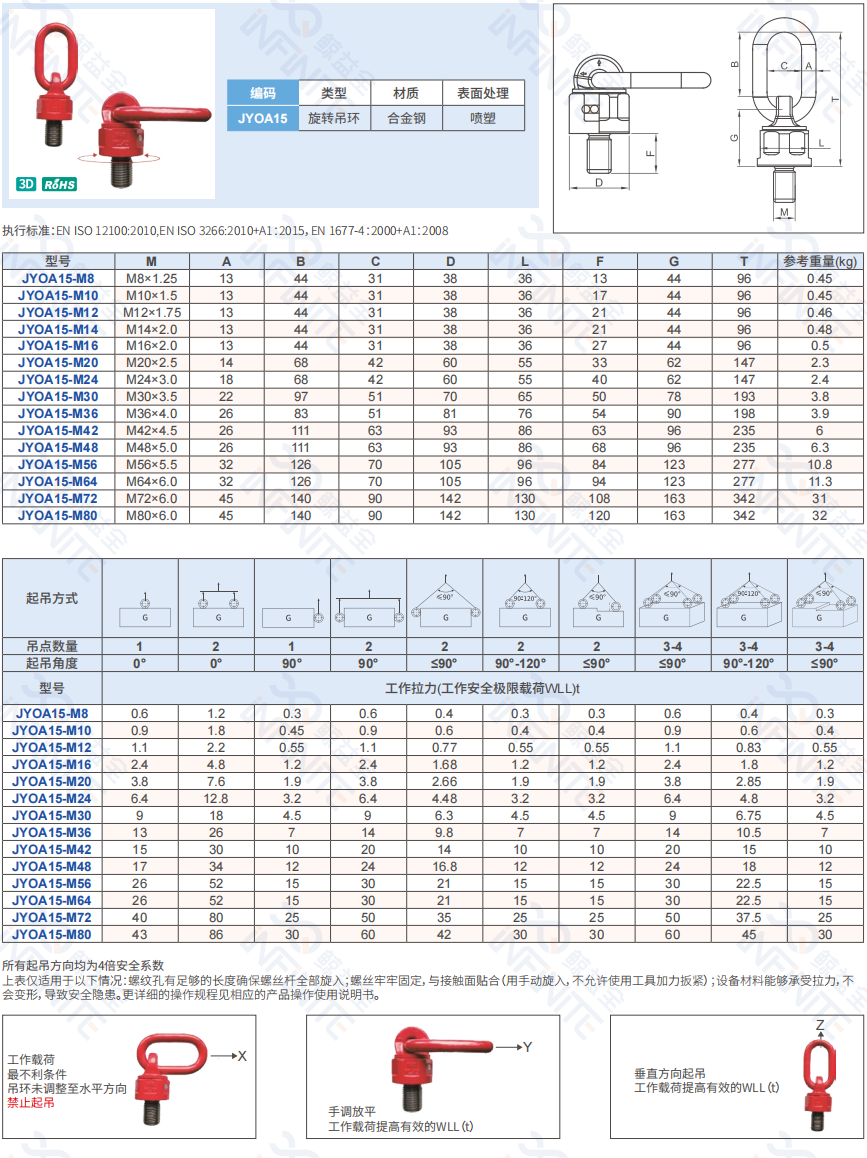Viewport: 867px width, 1158px height.
Task: Click the RoHS compliance badge
Action: click(x=60, y=184)
